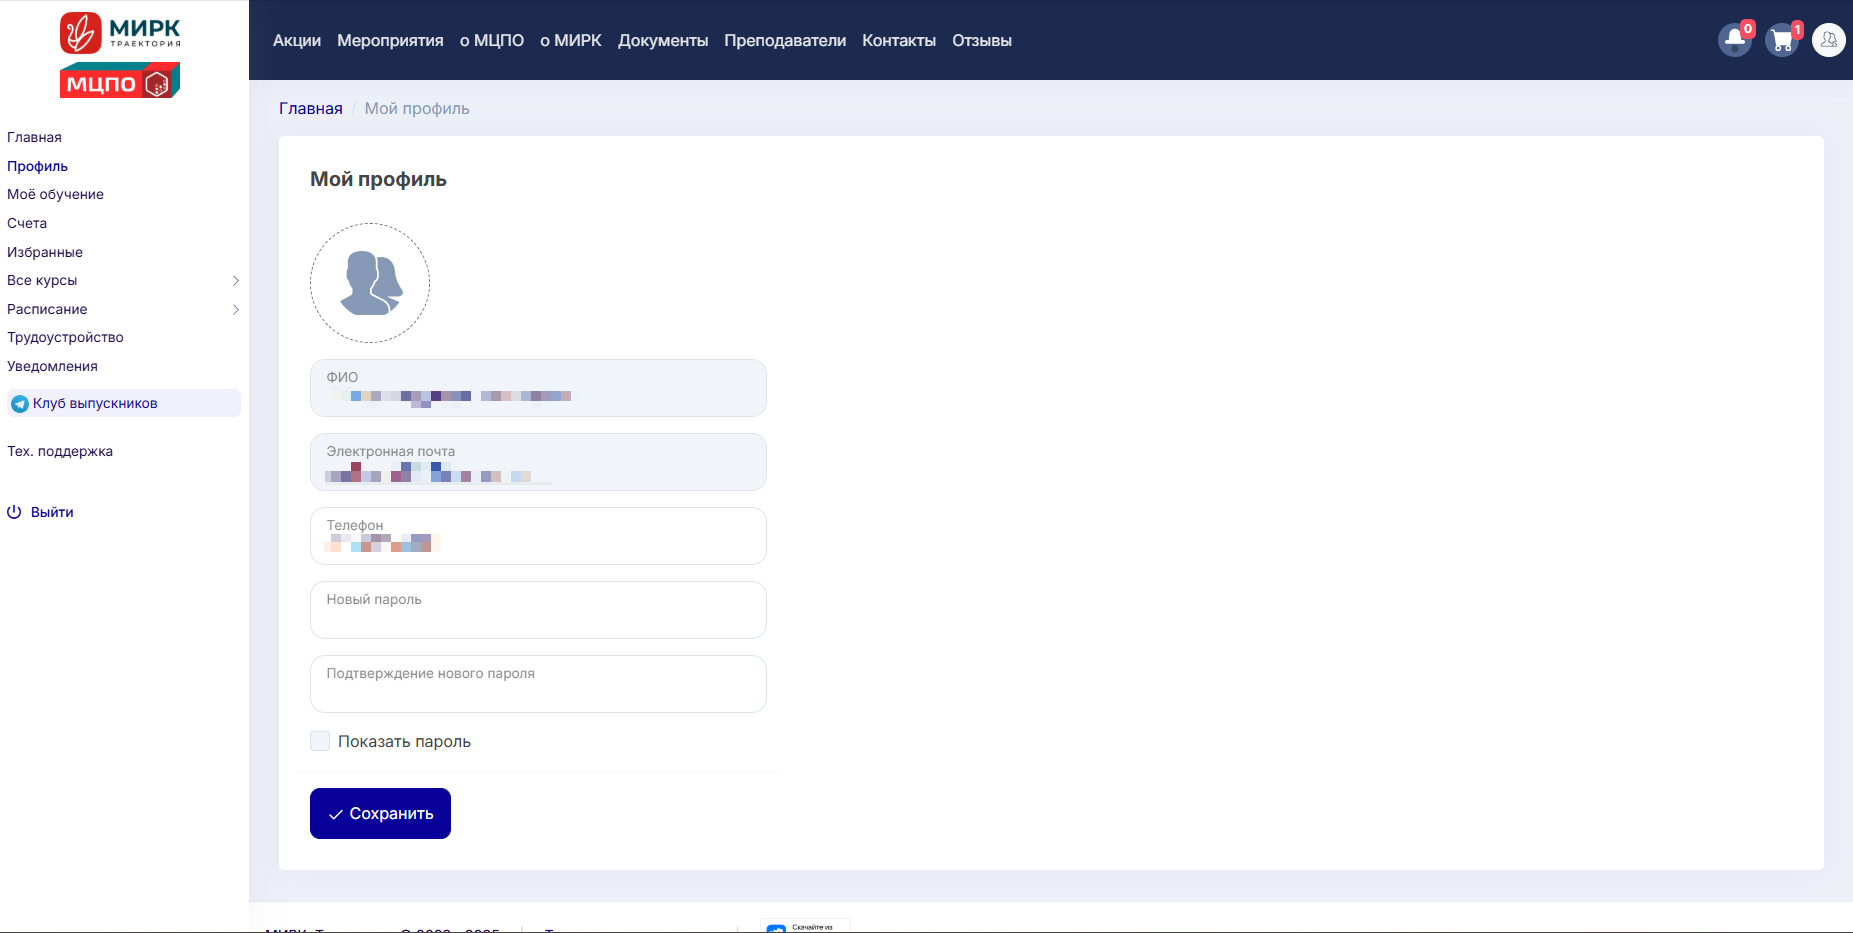Open Расписание in the sidebar

tap(47, 310)
